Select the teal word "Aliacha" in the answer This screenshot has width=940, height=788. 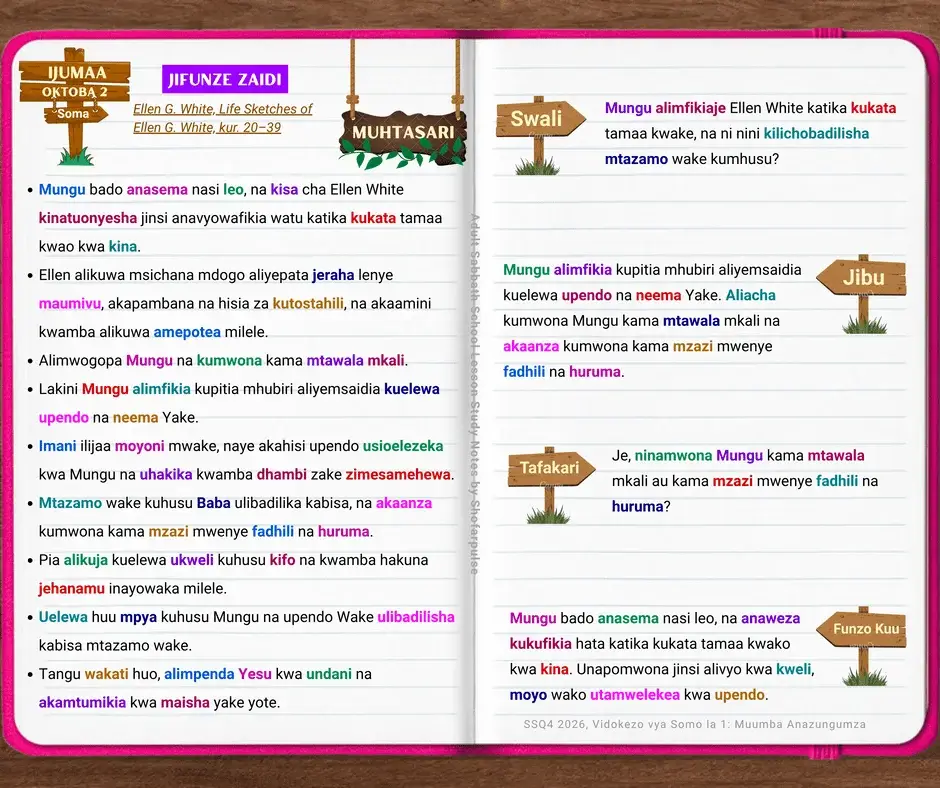pos(751,295)
